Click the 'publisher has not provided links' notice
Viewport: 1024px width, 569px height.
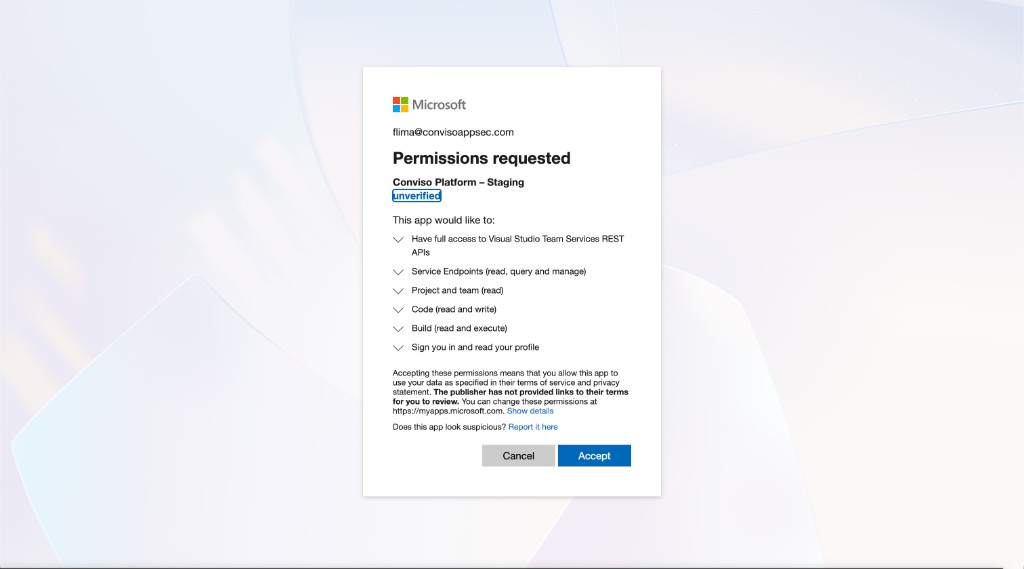511,397
